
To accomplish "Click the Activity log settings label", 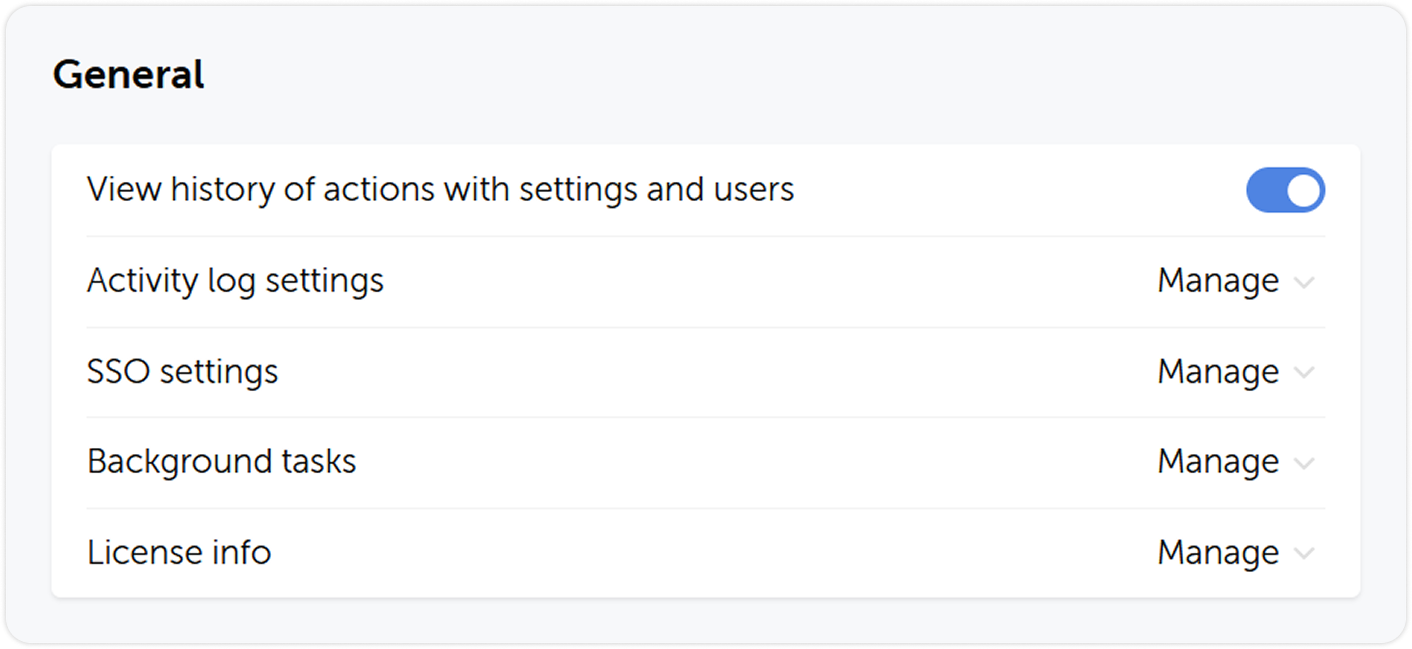I will coord(236,281).
